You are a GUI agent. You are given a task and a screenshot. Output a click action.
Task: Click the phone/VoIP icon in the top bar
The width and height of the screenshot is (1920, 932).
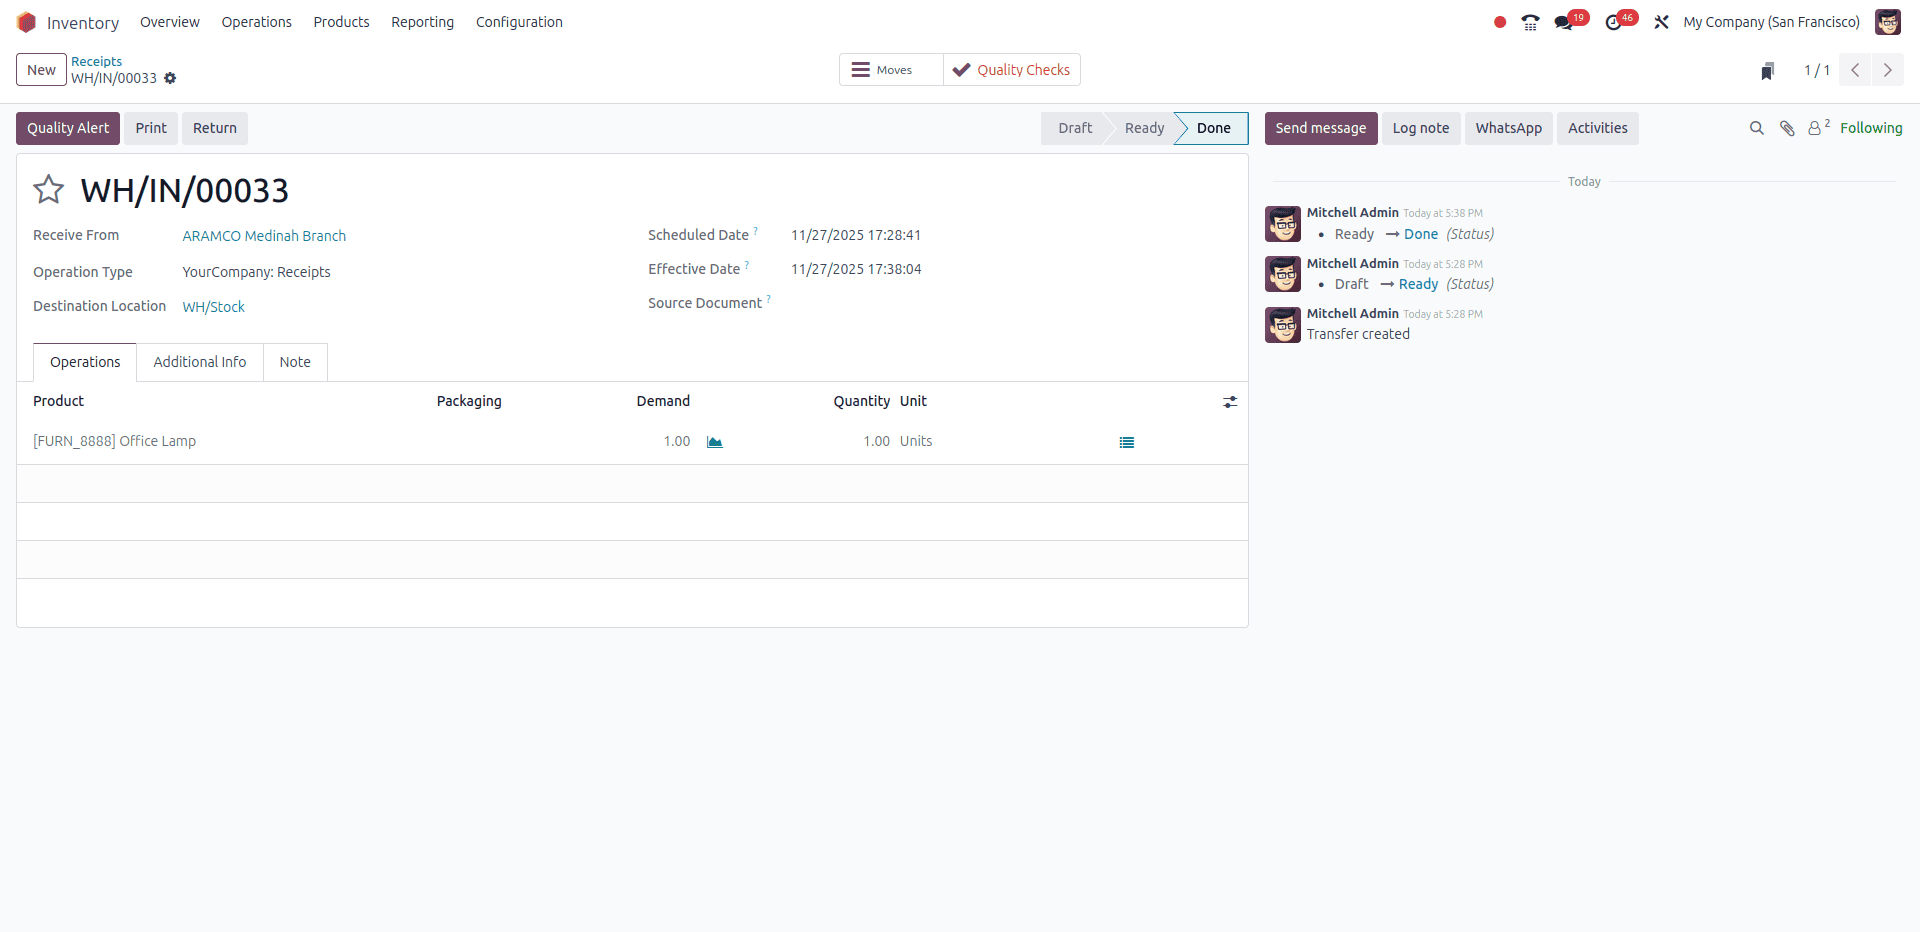1529,21
